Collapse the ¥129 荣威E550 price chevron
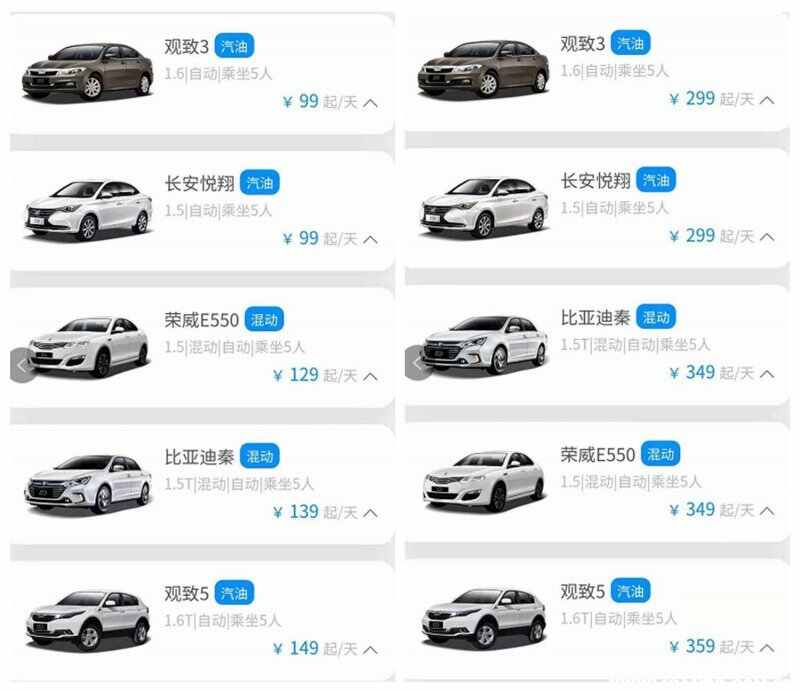The height and width of the screenshot is (693, 800). (370, 377)
